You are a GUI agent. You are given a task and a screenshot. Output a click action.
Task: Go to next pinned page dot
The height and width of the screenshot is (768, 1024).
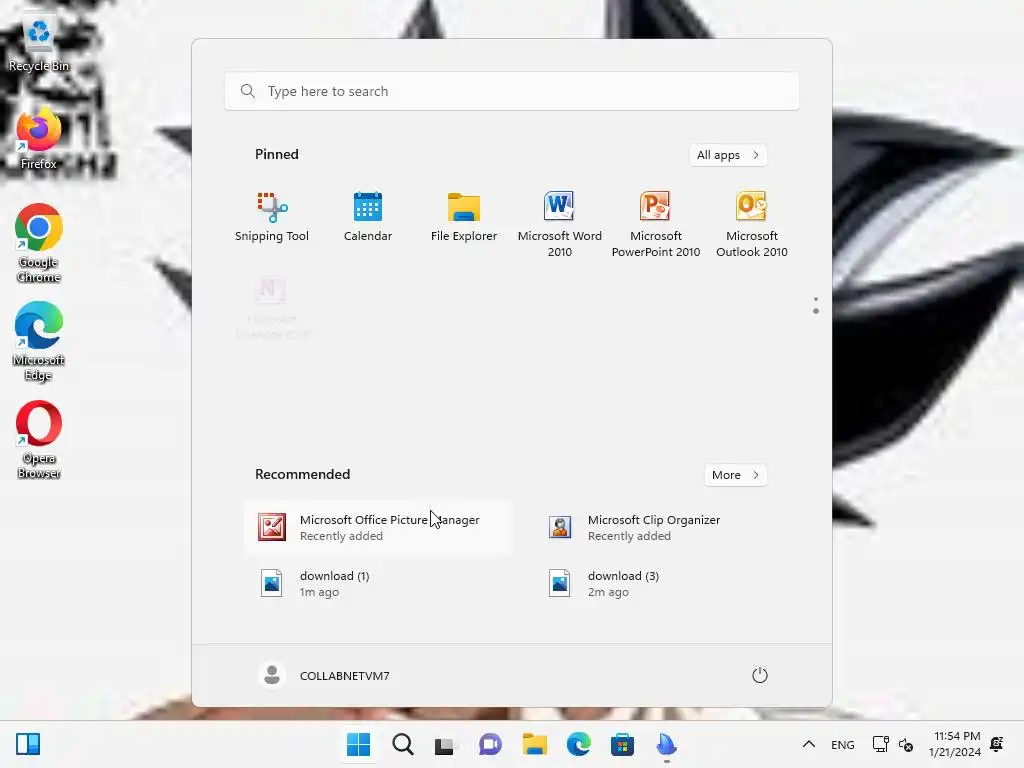pyautogui.click(x=816, y=312)
